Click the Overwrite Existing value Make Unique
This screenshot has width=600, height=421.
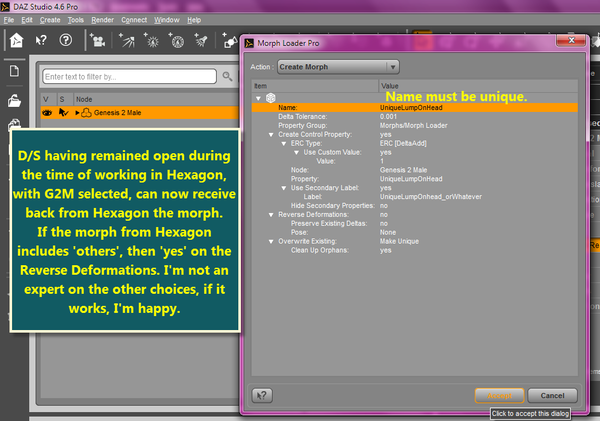399,242
